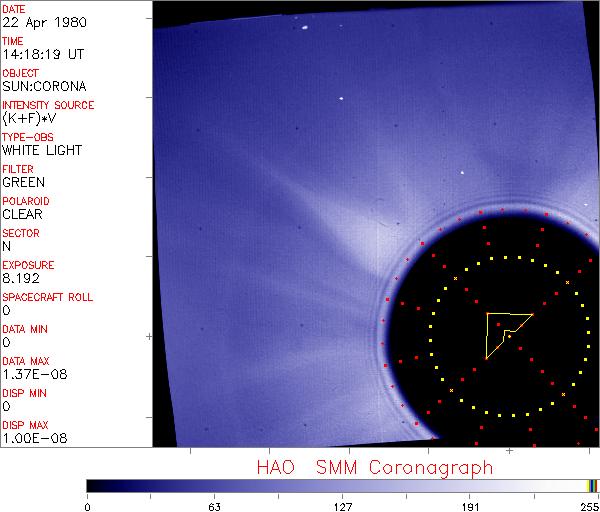
Task: Click the yellow-blue end of the color bar
Action: [x=593, y=485]
